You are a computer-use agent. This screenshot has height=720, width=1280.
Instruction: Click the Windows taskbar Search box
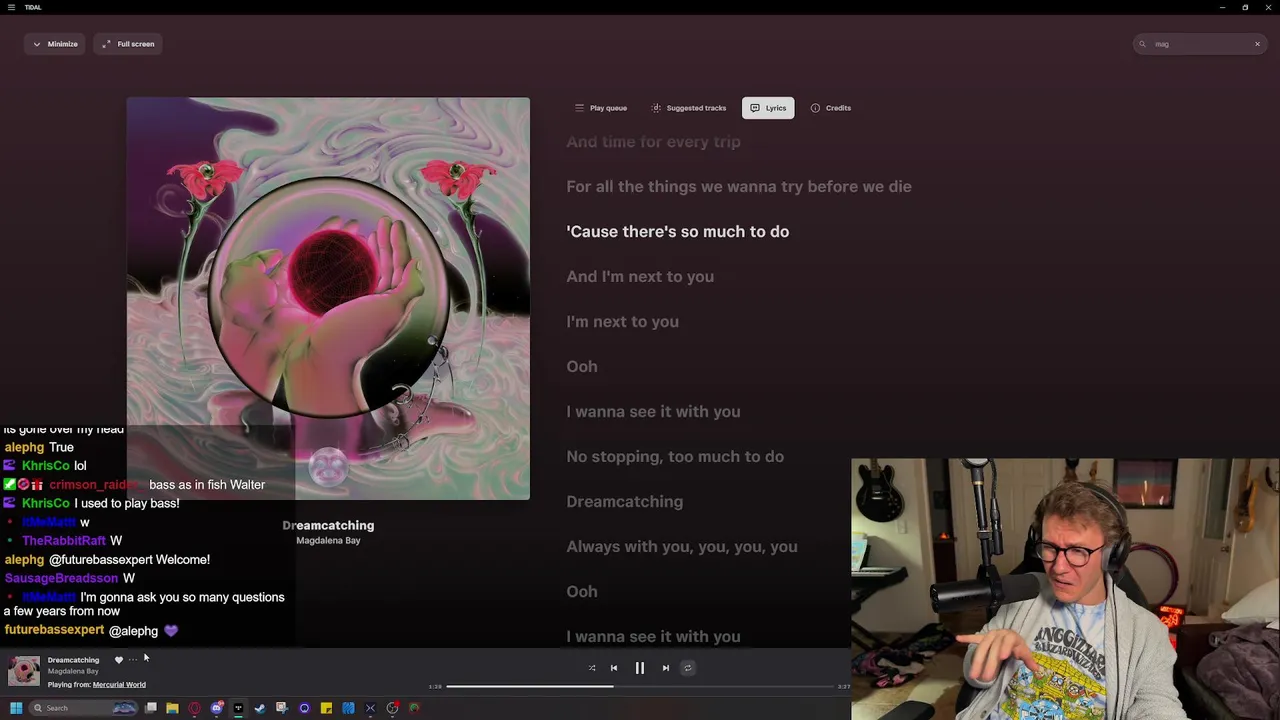point(84,708)
